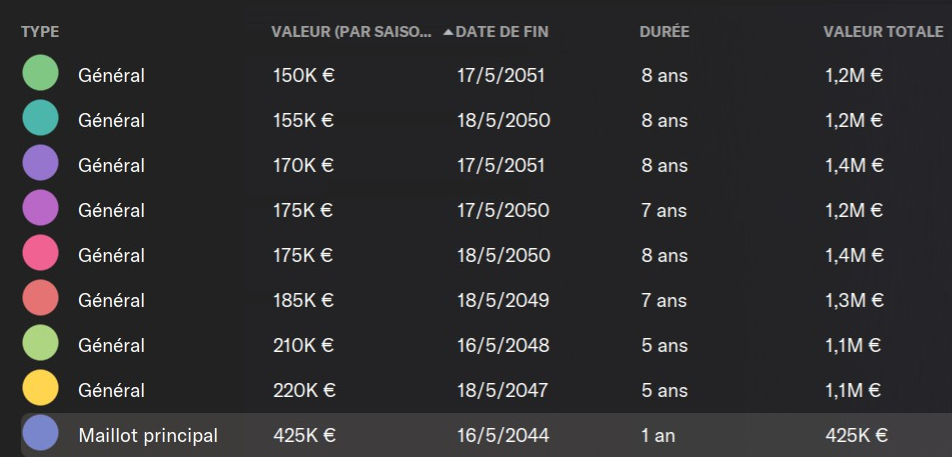Select the blue circle beside Maillot principal
This screenshot has width=952, height=457.
coord(40,435)
